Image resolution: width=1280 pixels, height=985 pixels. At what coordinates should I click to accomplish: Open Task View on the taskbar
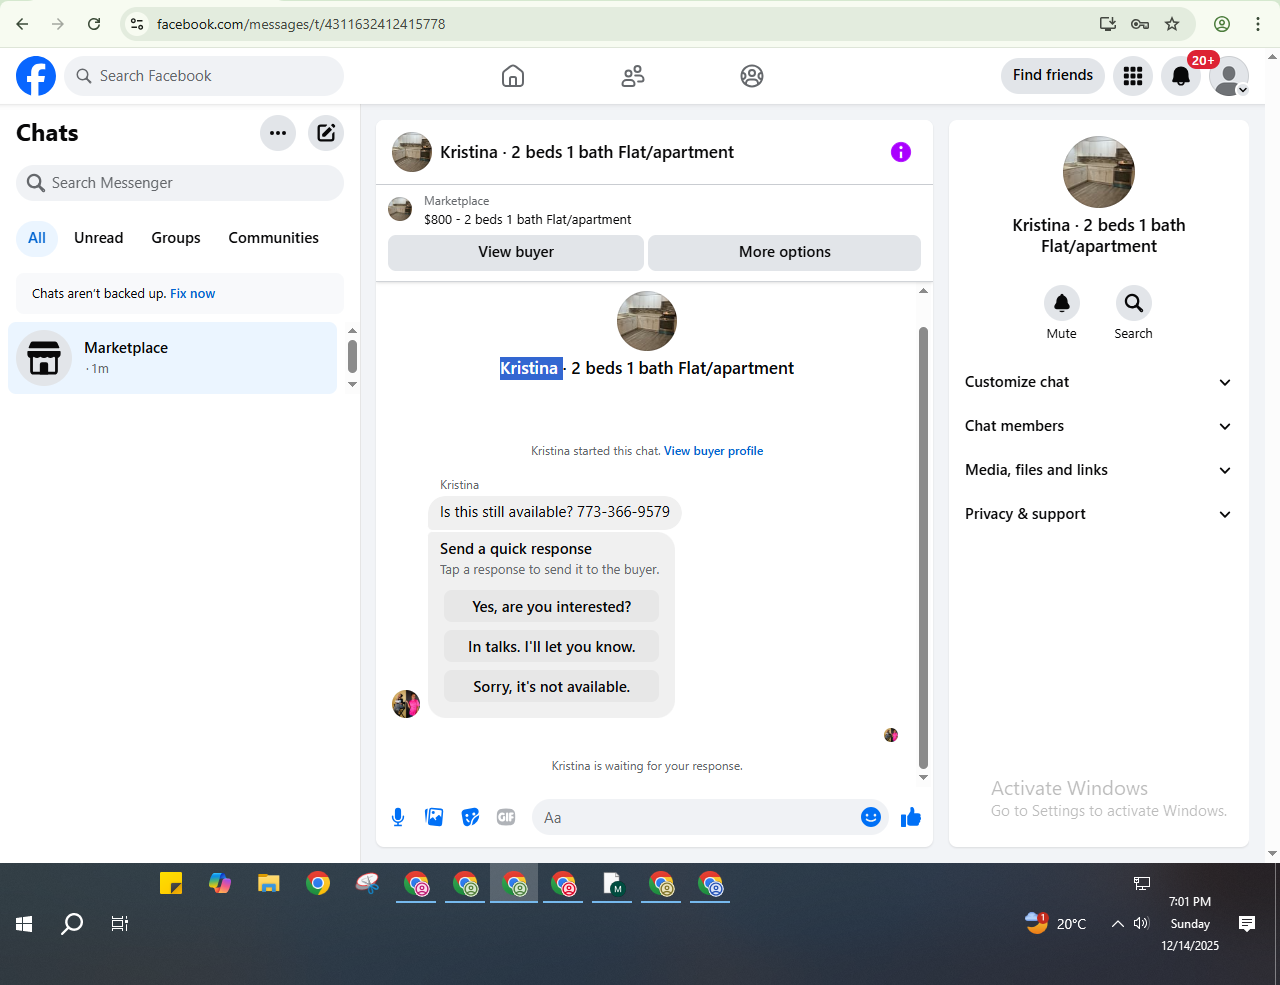pos(120,924)
